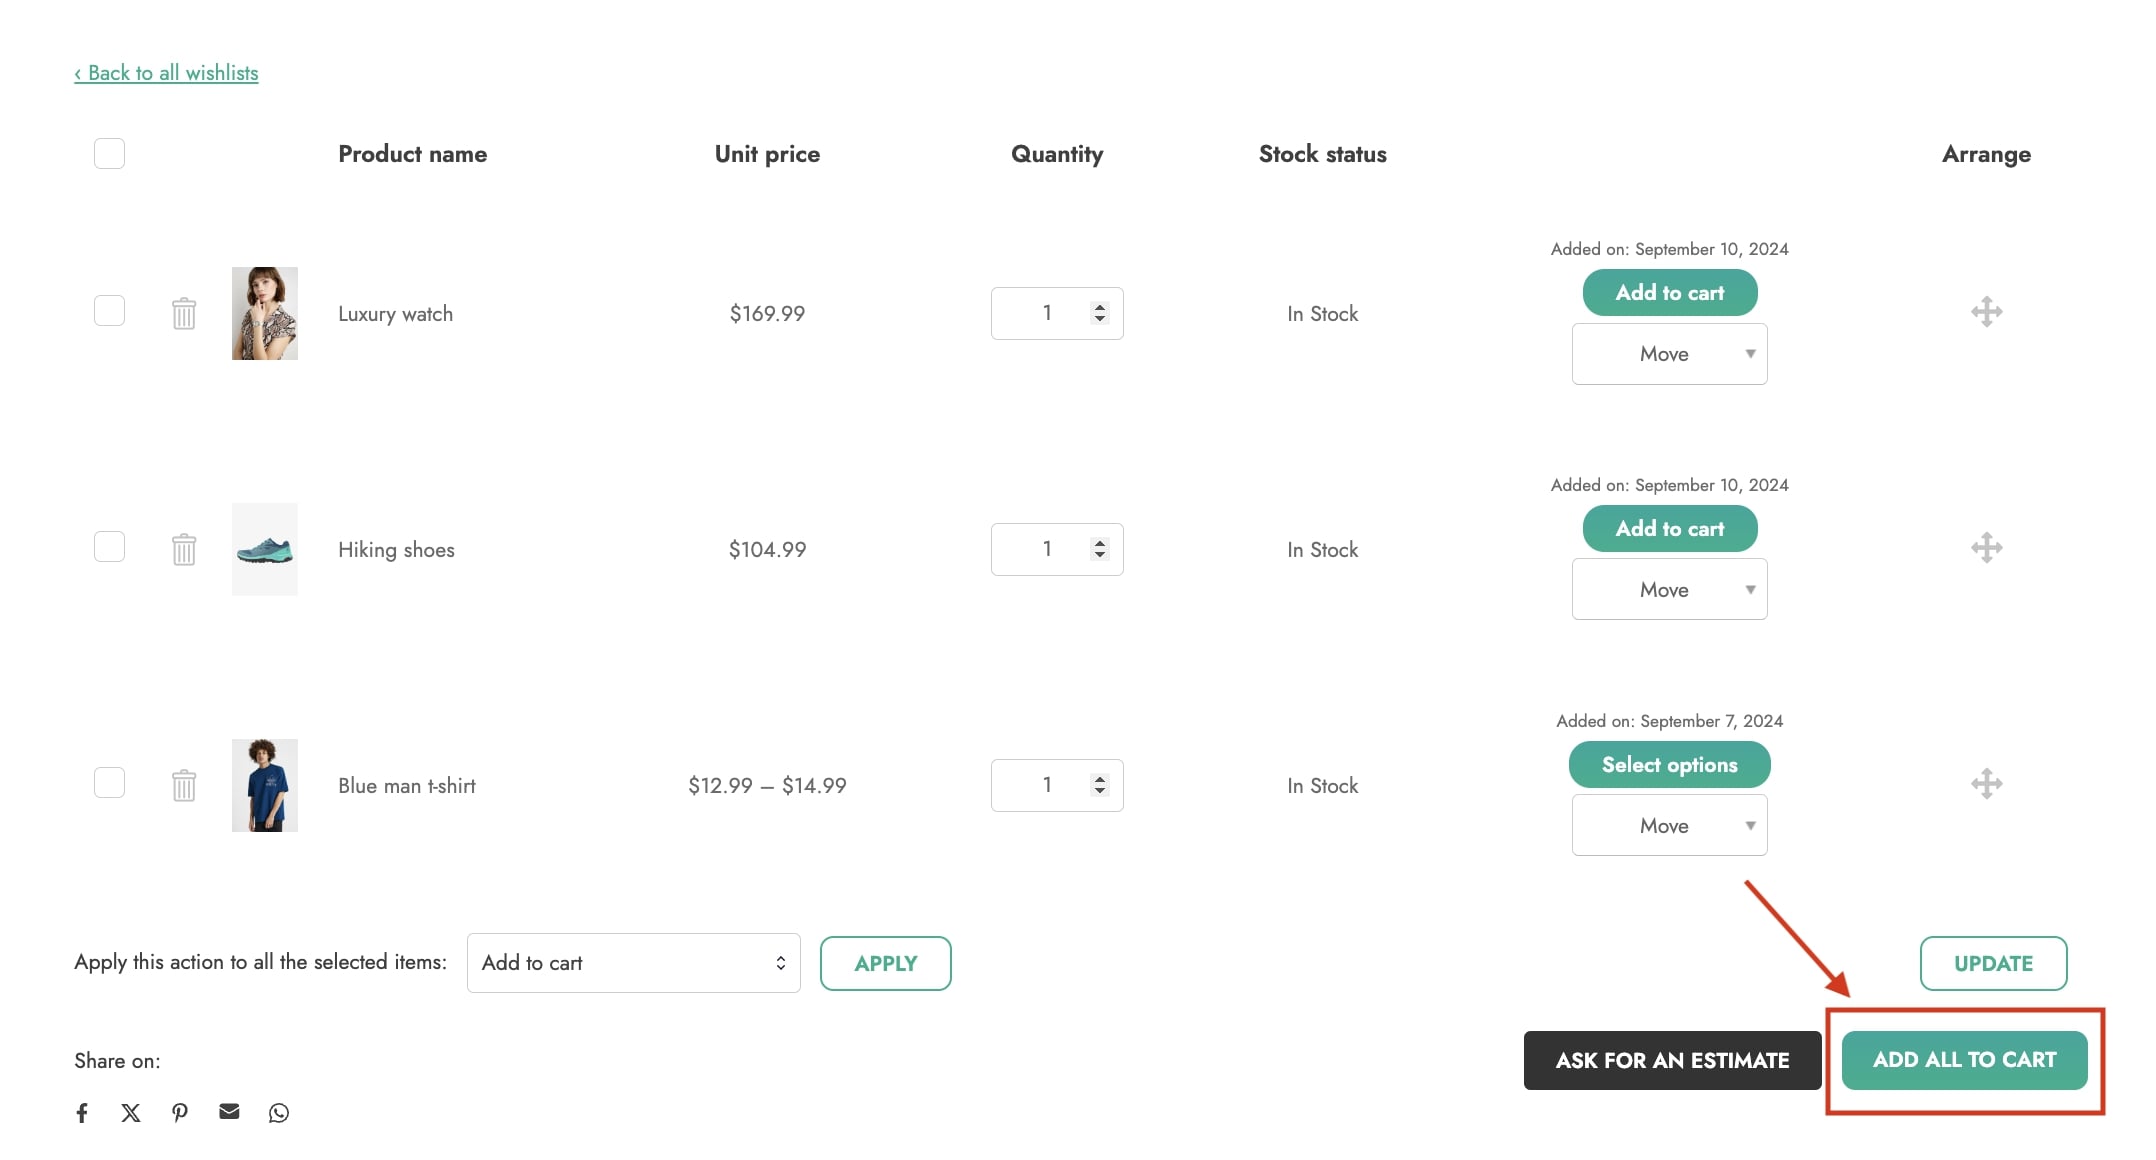Screen dimensions: 2156x1160
Task: Click Select options for Blue man t-shirt
Action: click(x=1669, y=765)
